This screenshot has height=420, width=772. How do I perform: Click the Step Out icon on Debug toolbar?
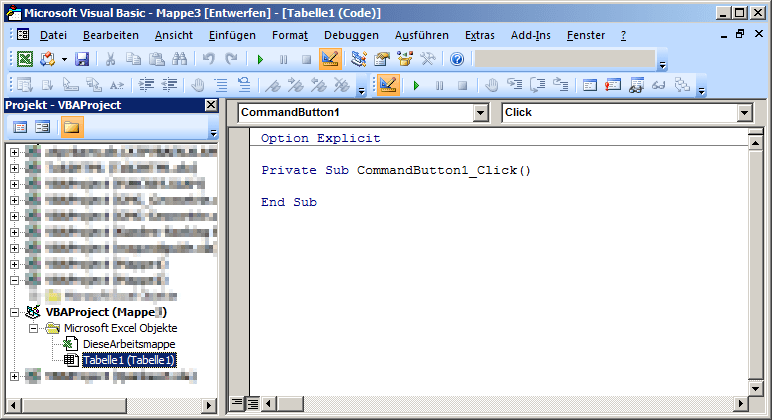click(561, 86)
